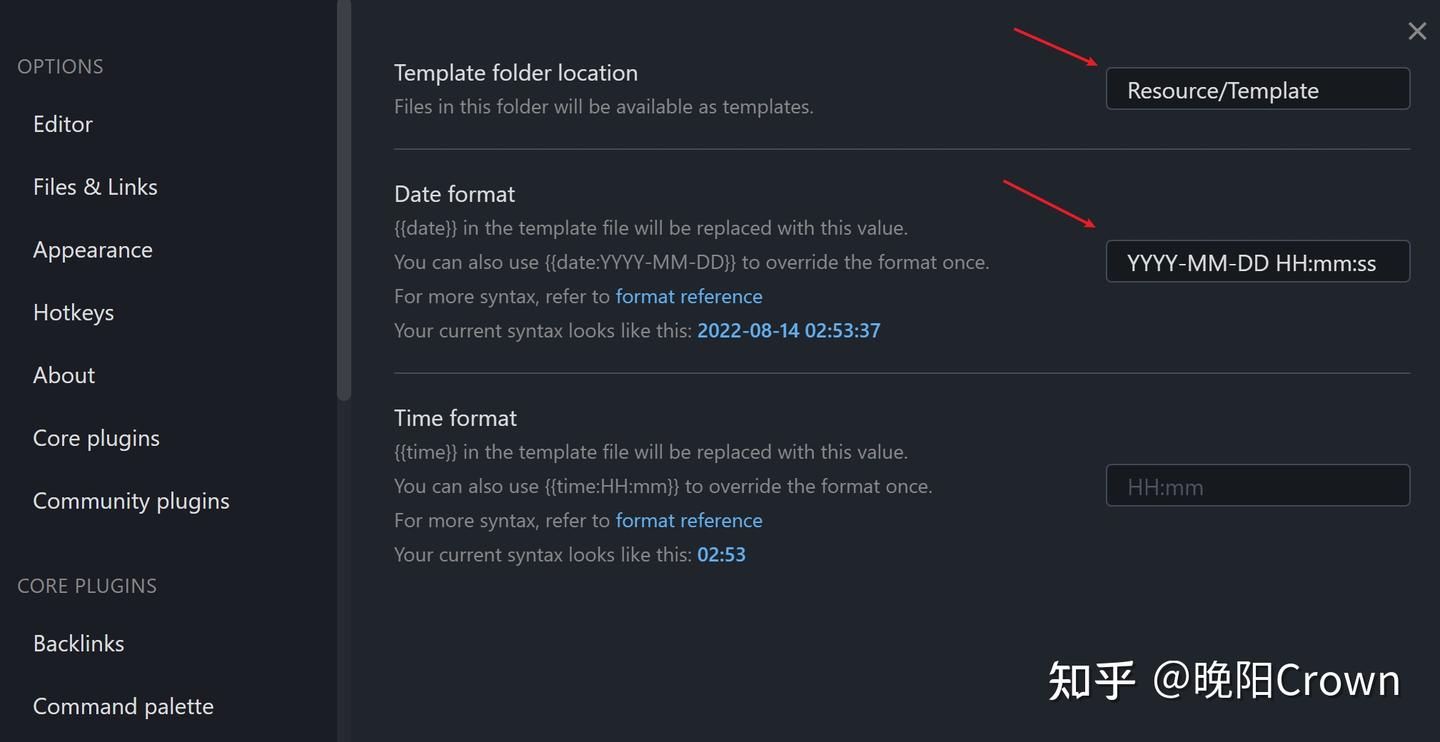Click the Template folder location title
Viewport: 1440px width, 742px height.
click(x=516, y=73)
